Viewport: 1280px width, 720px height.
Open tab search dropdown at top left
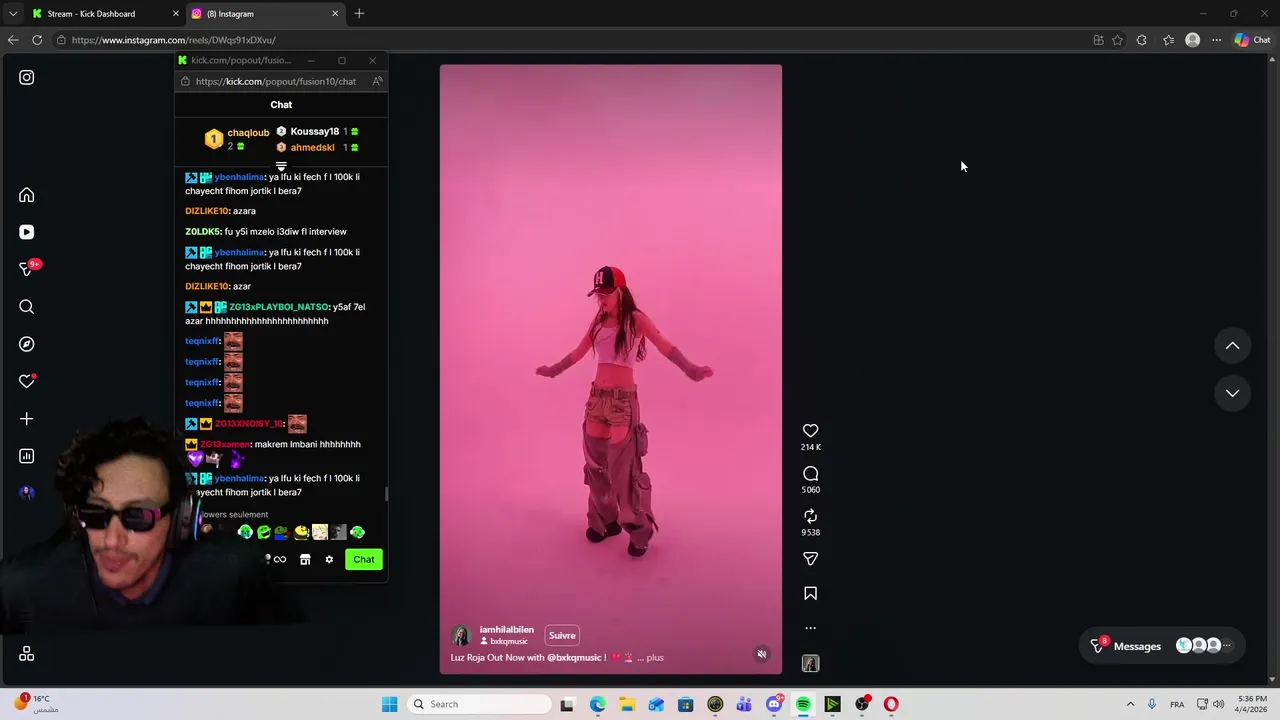coord(12,14)
